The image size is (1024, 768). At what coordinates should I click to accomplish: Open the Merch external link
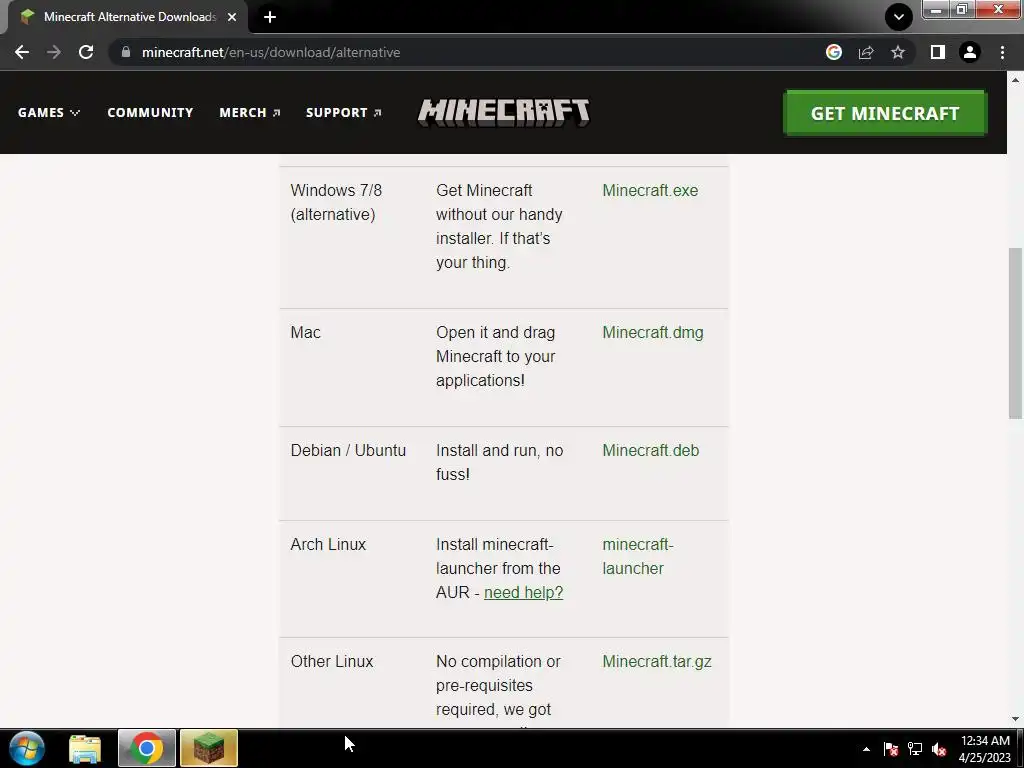point(250,112)
